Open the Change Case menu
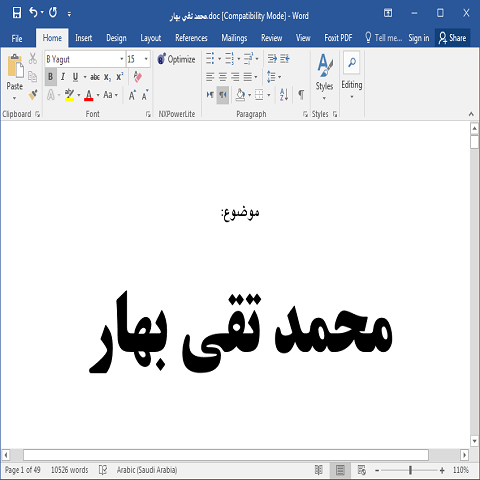 [110, 95]
